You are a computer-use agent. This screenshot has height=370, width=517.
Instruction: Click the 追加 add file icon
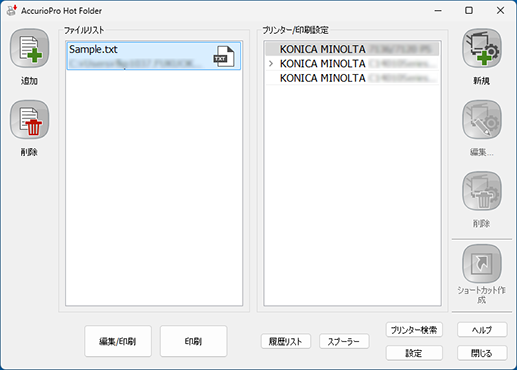pyautogui.click(x=29, y=48)
